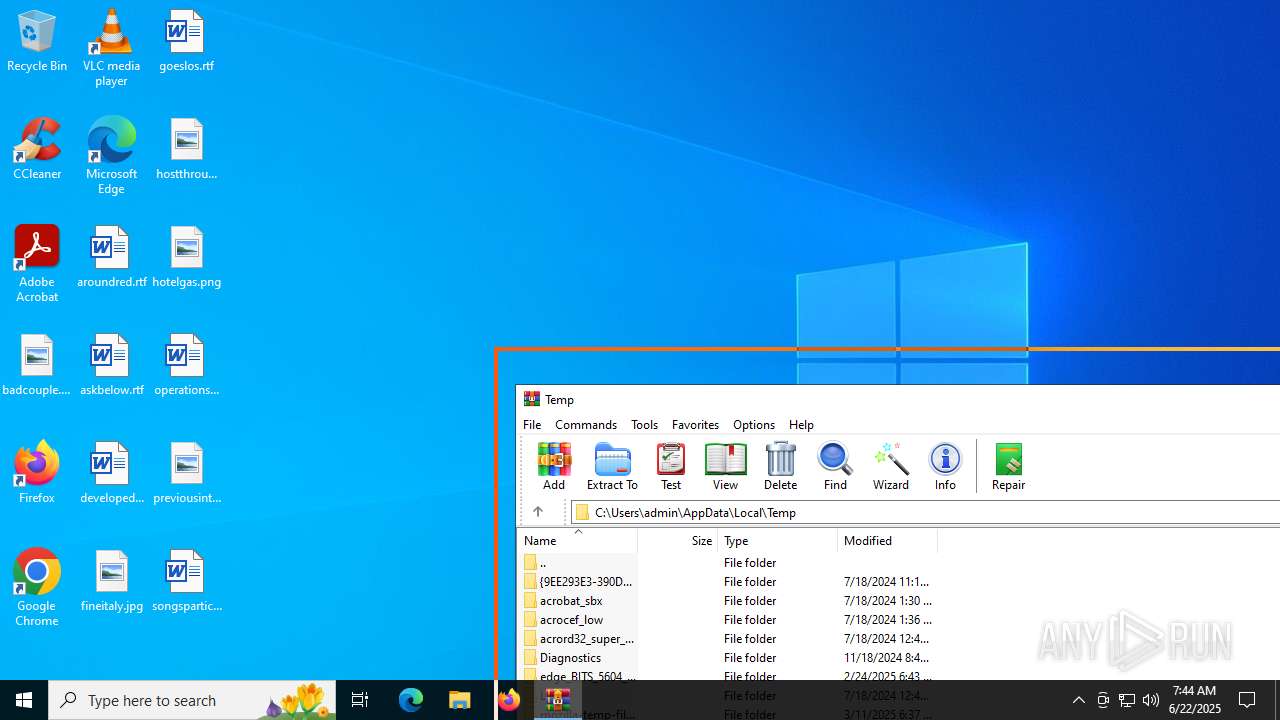Open the Help menu
Viewport: 1280px width, 720px height.
[x=801, y=424]
